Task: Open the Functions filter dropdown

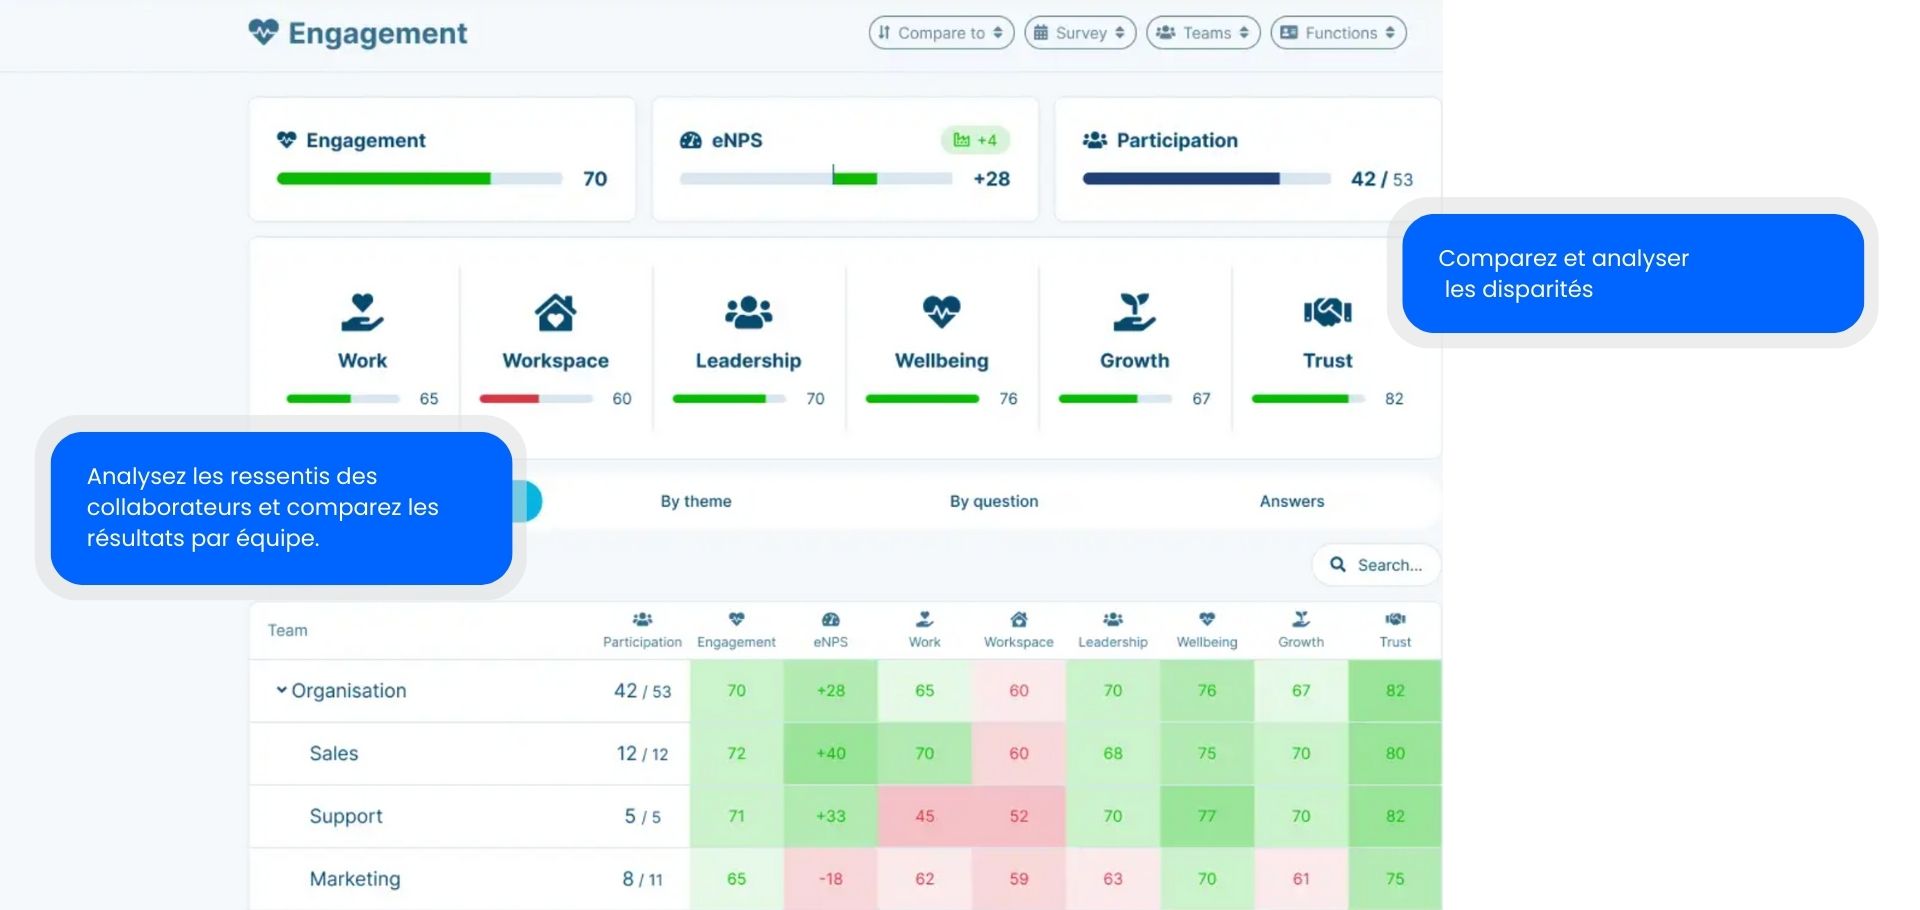Action: pyautogui.click(x=1338, y=33)
